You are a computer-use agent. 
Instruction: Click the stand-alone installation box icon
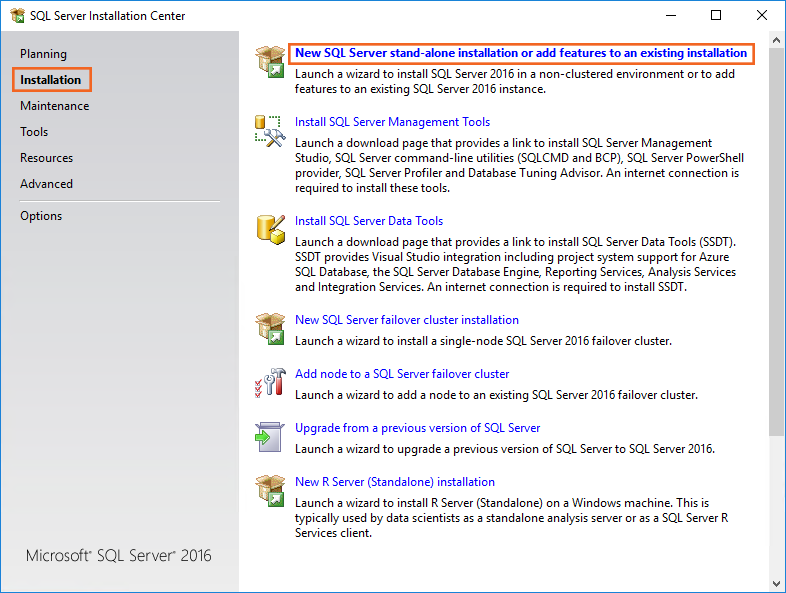[270, 60]
